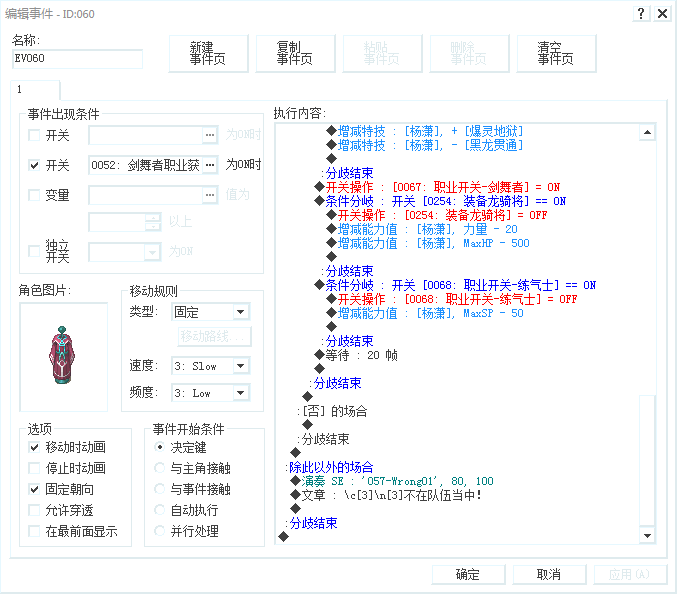The height and width of the screenshot is (594, 677).
Task: Select 与事件接触 trigger radio button
Action: [160, 489]
